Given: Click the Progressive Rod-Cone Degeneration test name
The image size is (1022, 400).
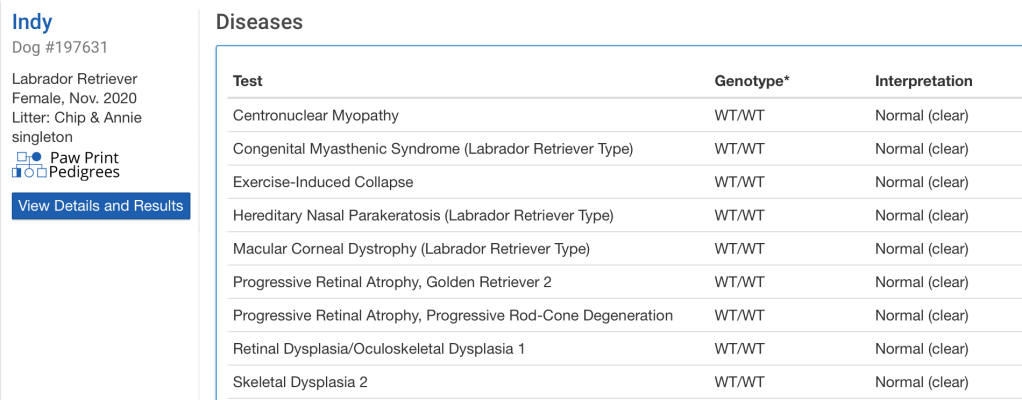Looking at the screenshot, I should 453,315.
